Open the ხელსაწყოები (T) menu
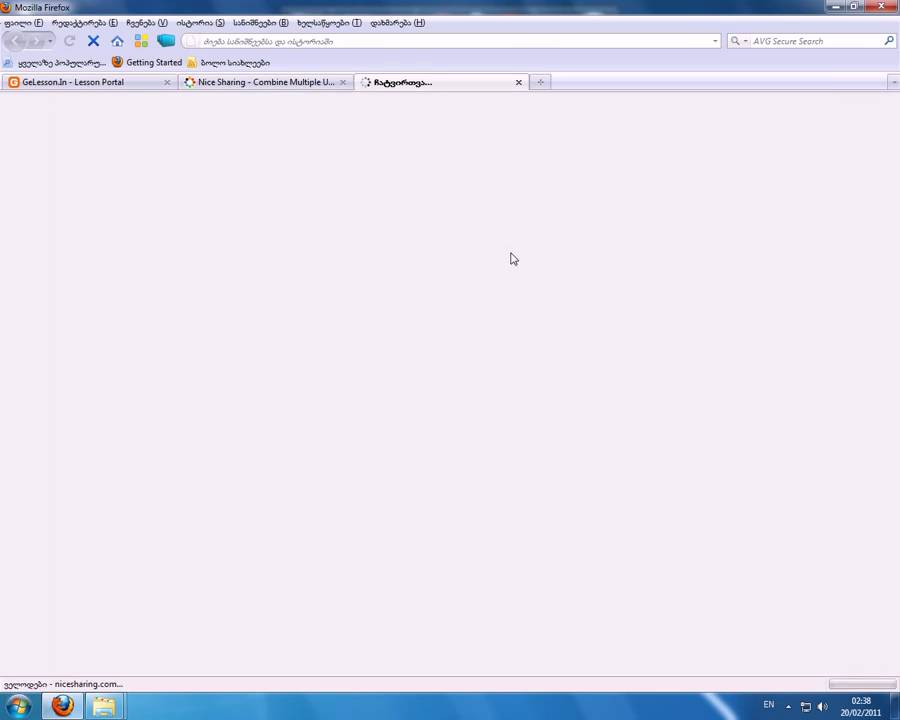 click(x=329, y=23)
